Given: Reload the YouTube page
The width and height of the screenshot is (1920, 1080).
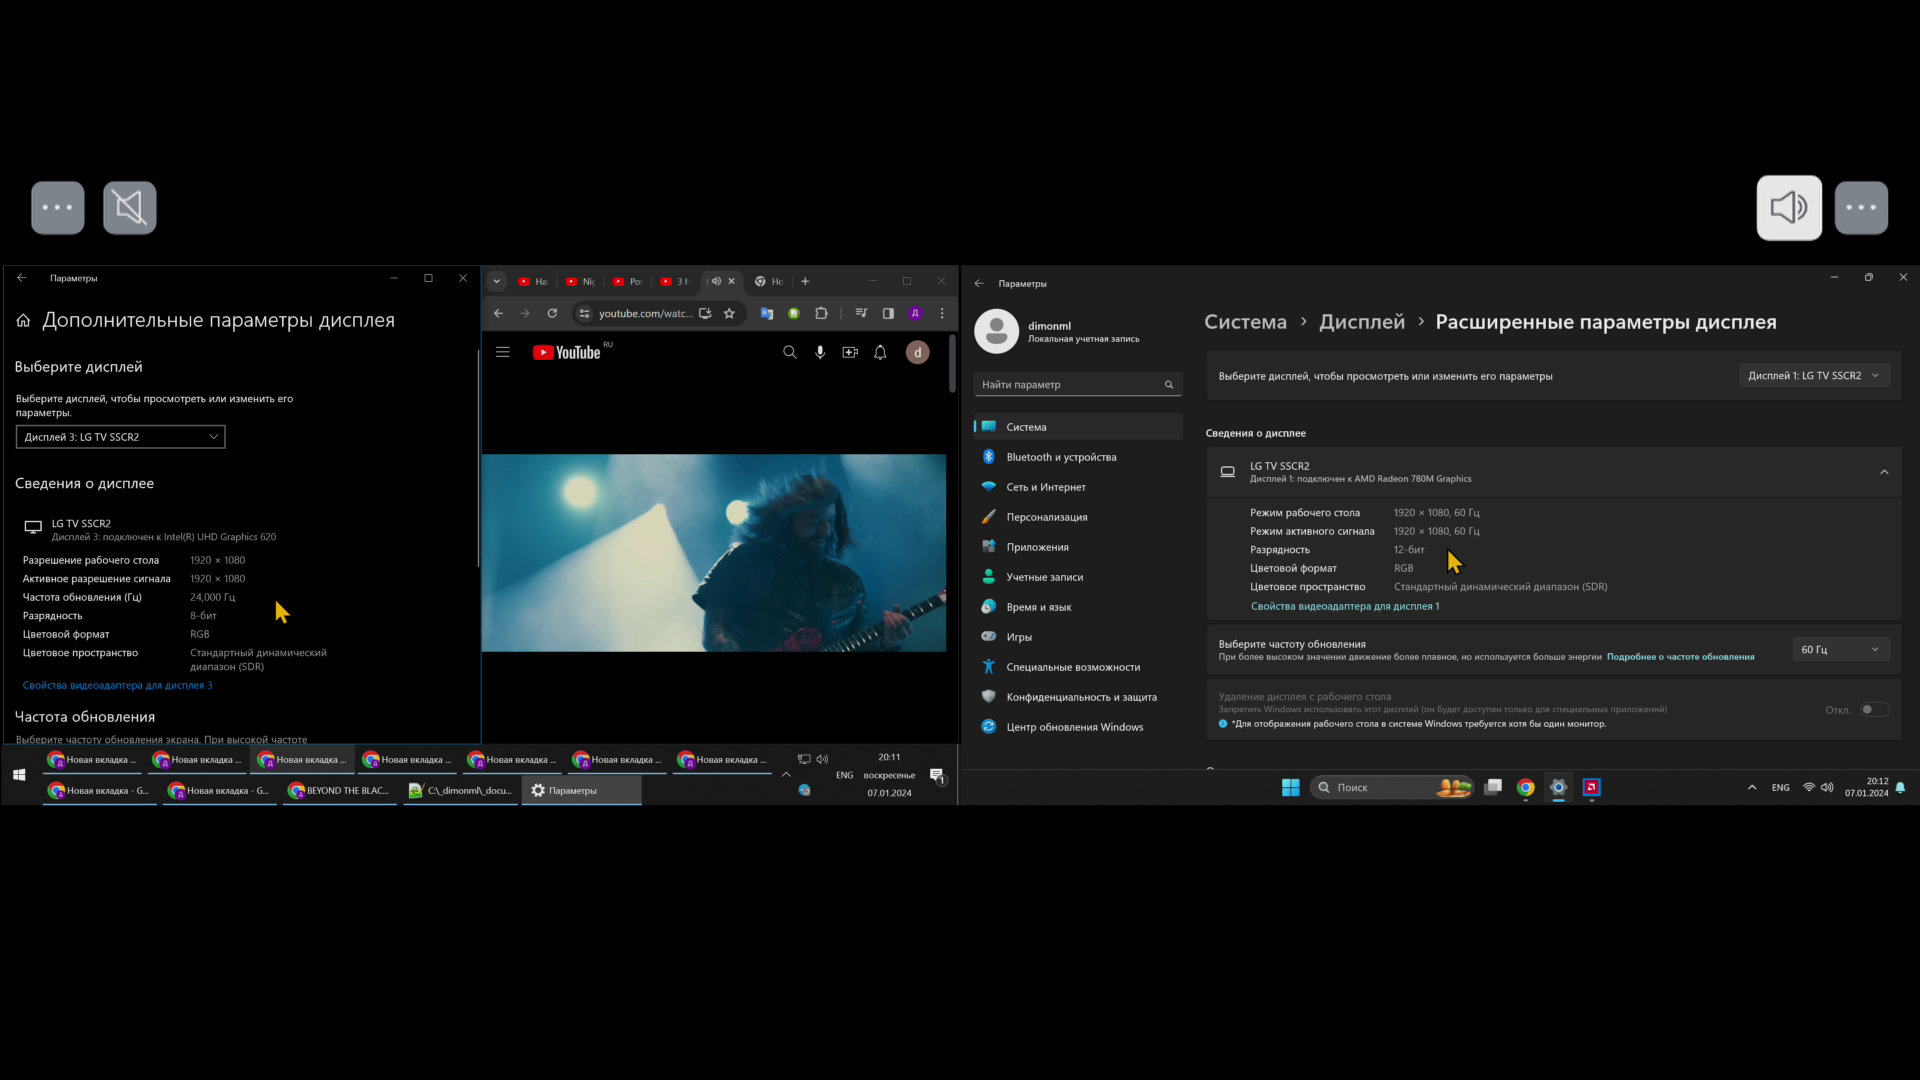Looking at the screenshot, I should (552, 313).
